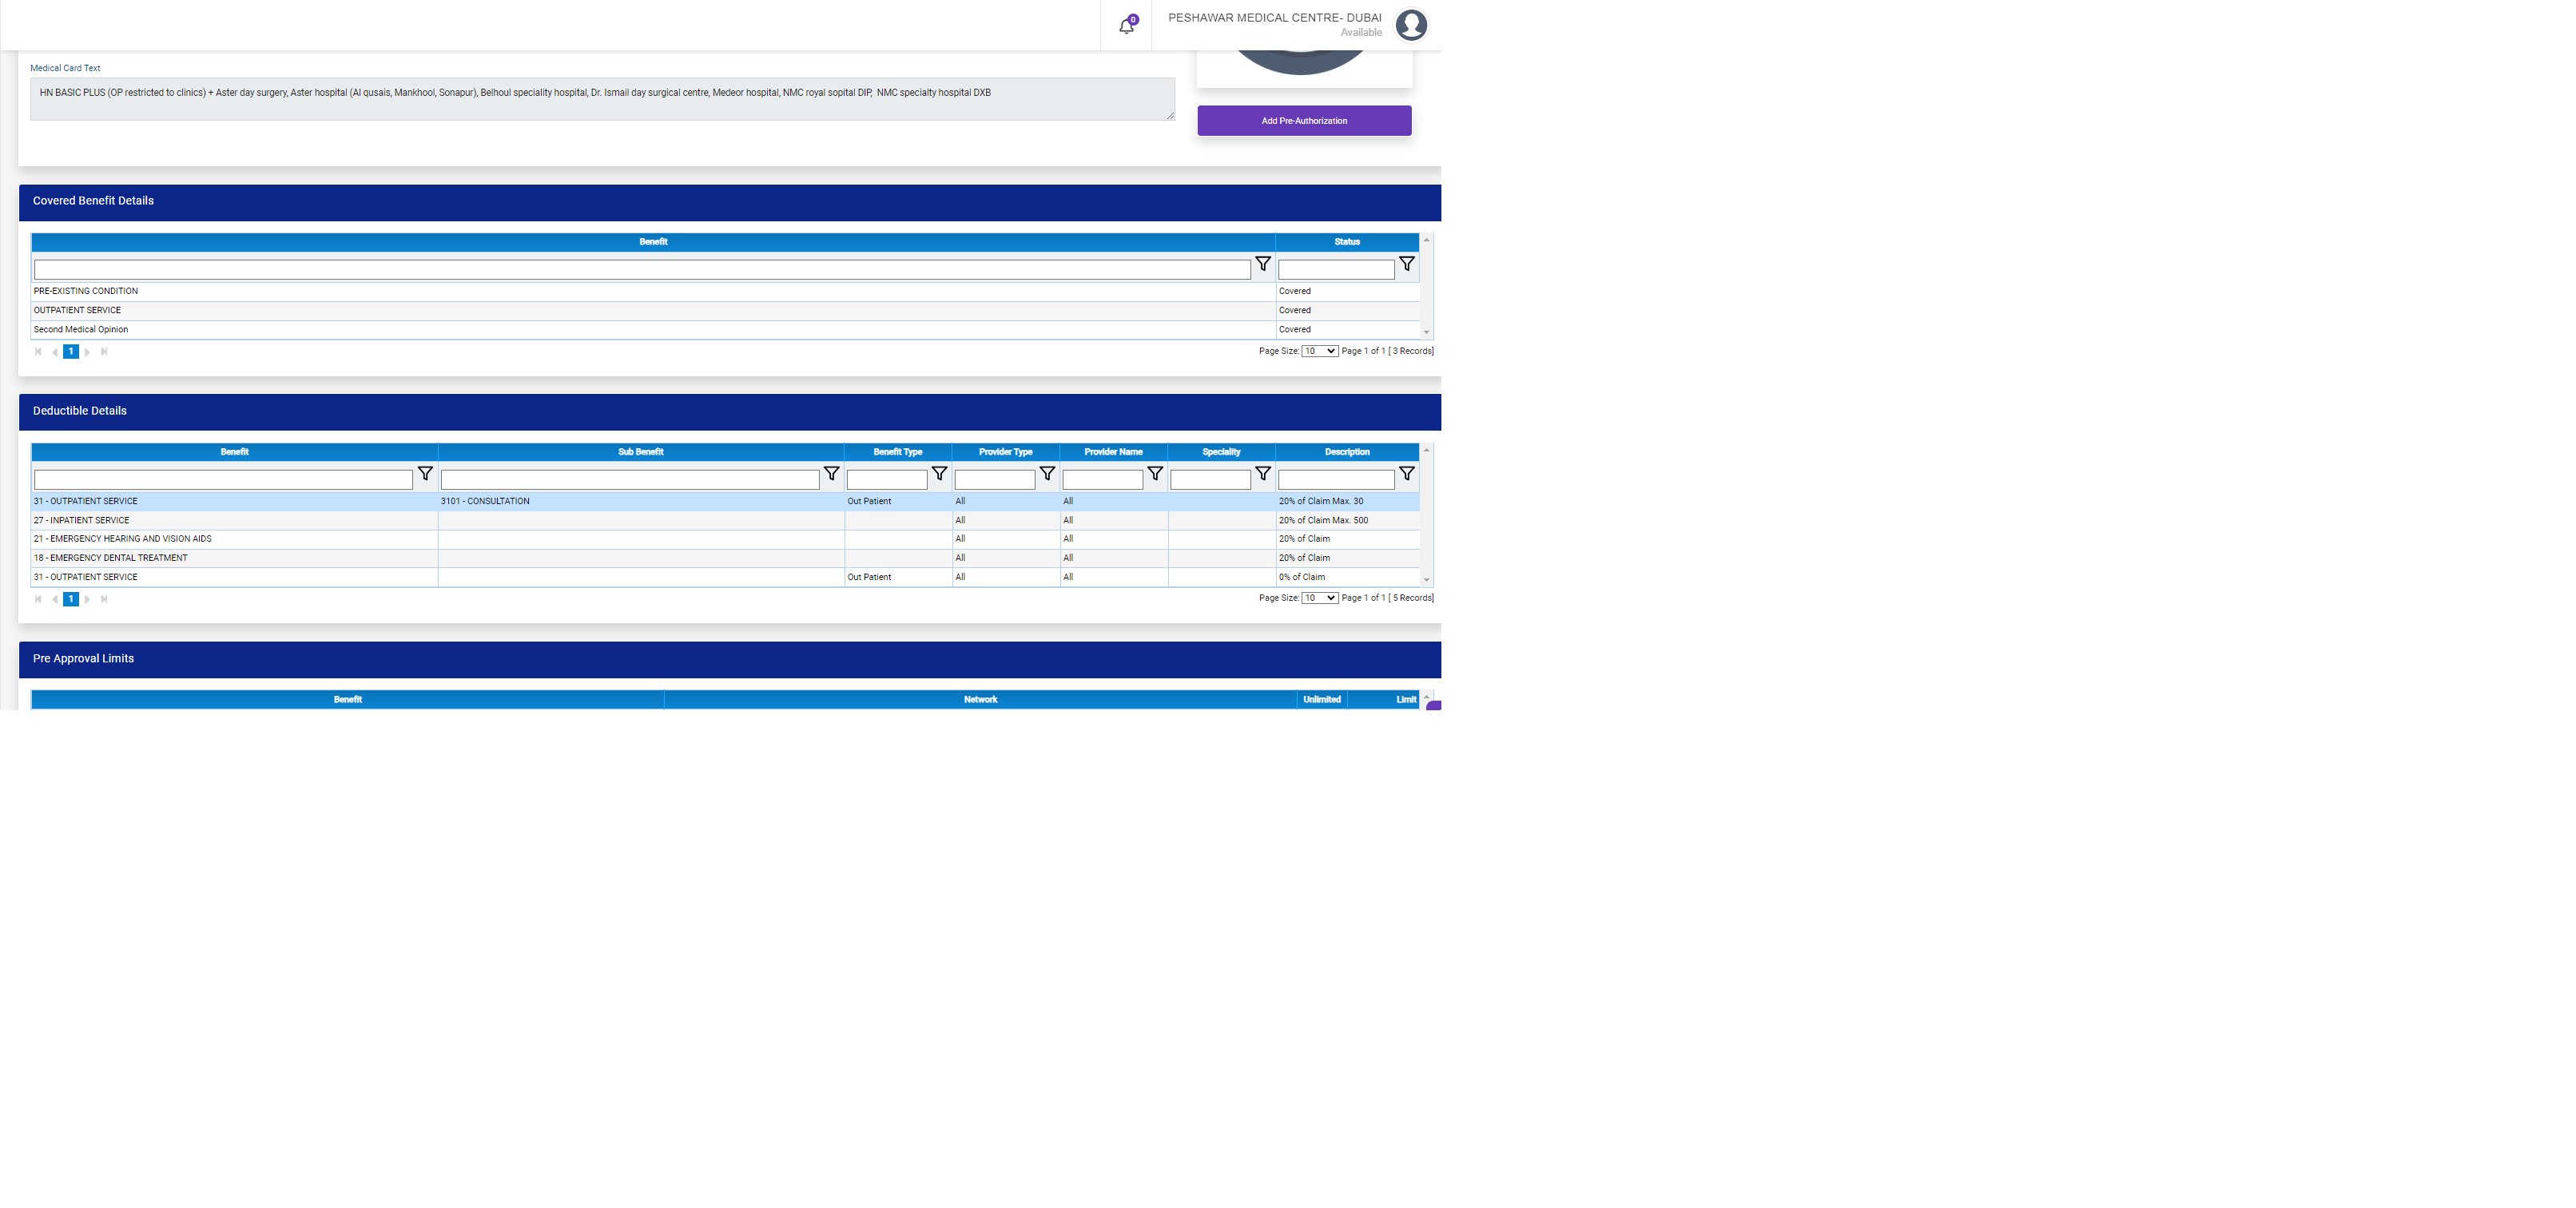Select the 27 - INPATIENT SERVICE row
2576x1208 pixels.
click(x=82, y=520)
